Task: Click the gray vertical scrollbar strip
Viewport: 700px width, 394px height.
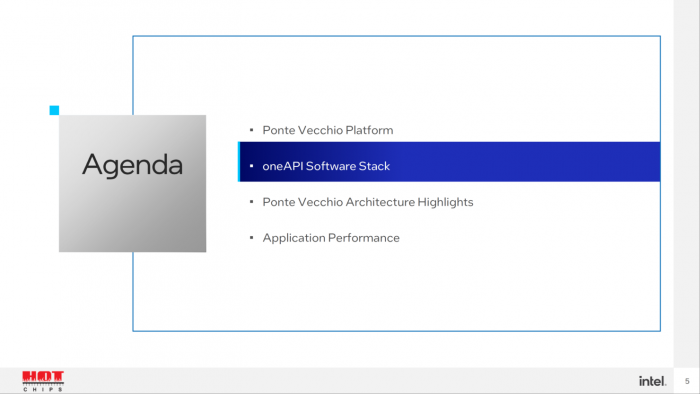Action: tap(687, 184)
